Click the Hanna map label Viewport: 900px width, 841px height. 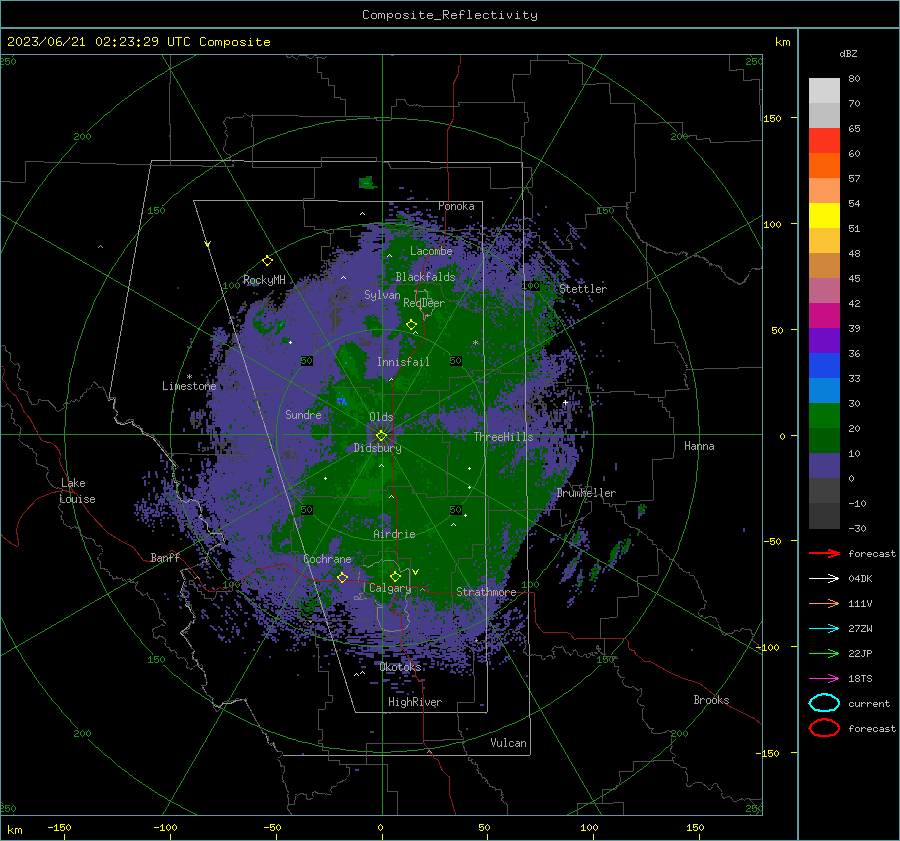(699, 446)
